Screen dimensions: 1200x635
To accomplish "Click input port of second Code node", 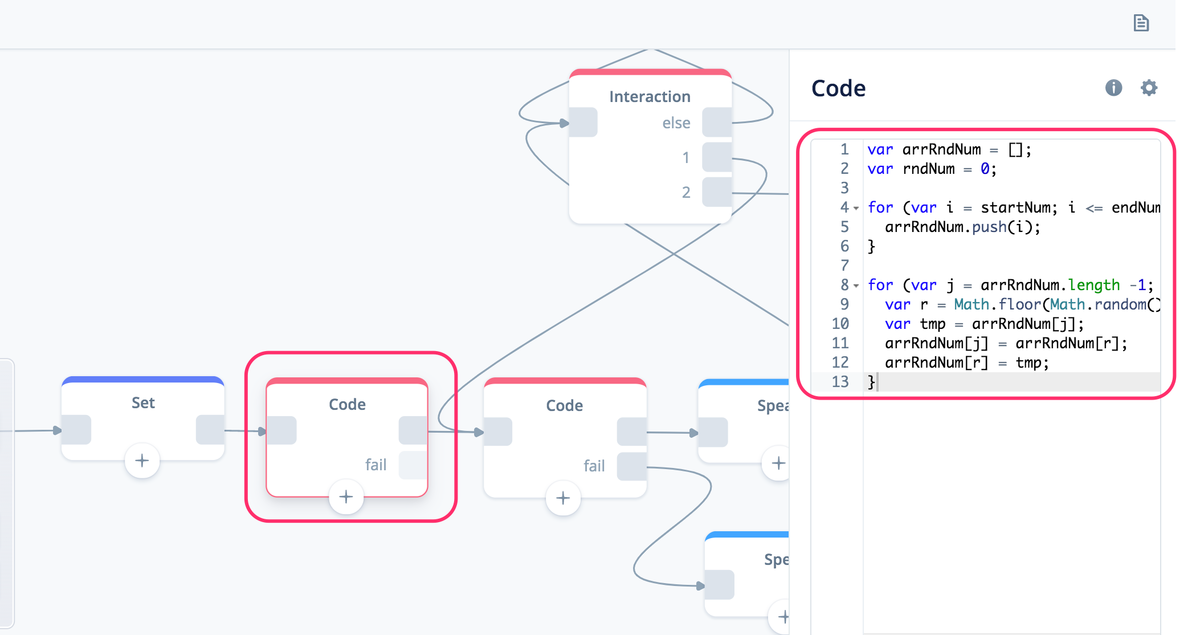I will [498, 432].
